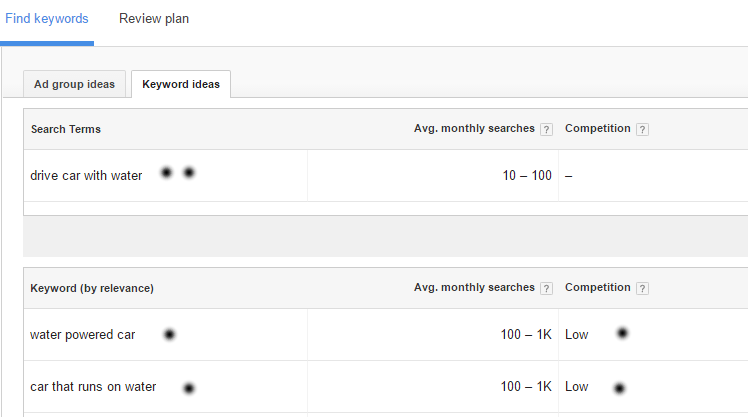Select the "car that runs on water" keyword
The height and width of the screenshot is (417, 748).
coord(93,387)
